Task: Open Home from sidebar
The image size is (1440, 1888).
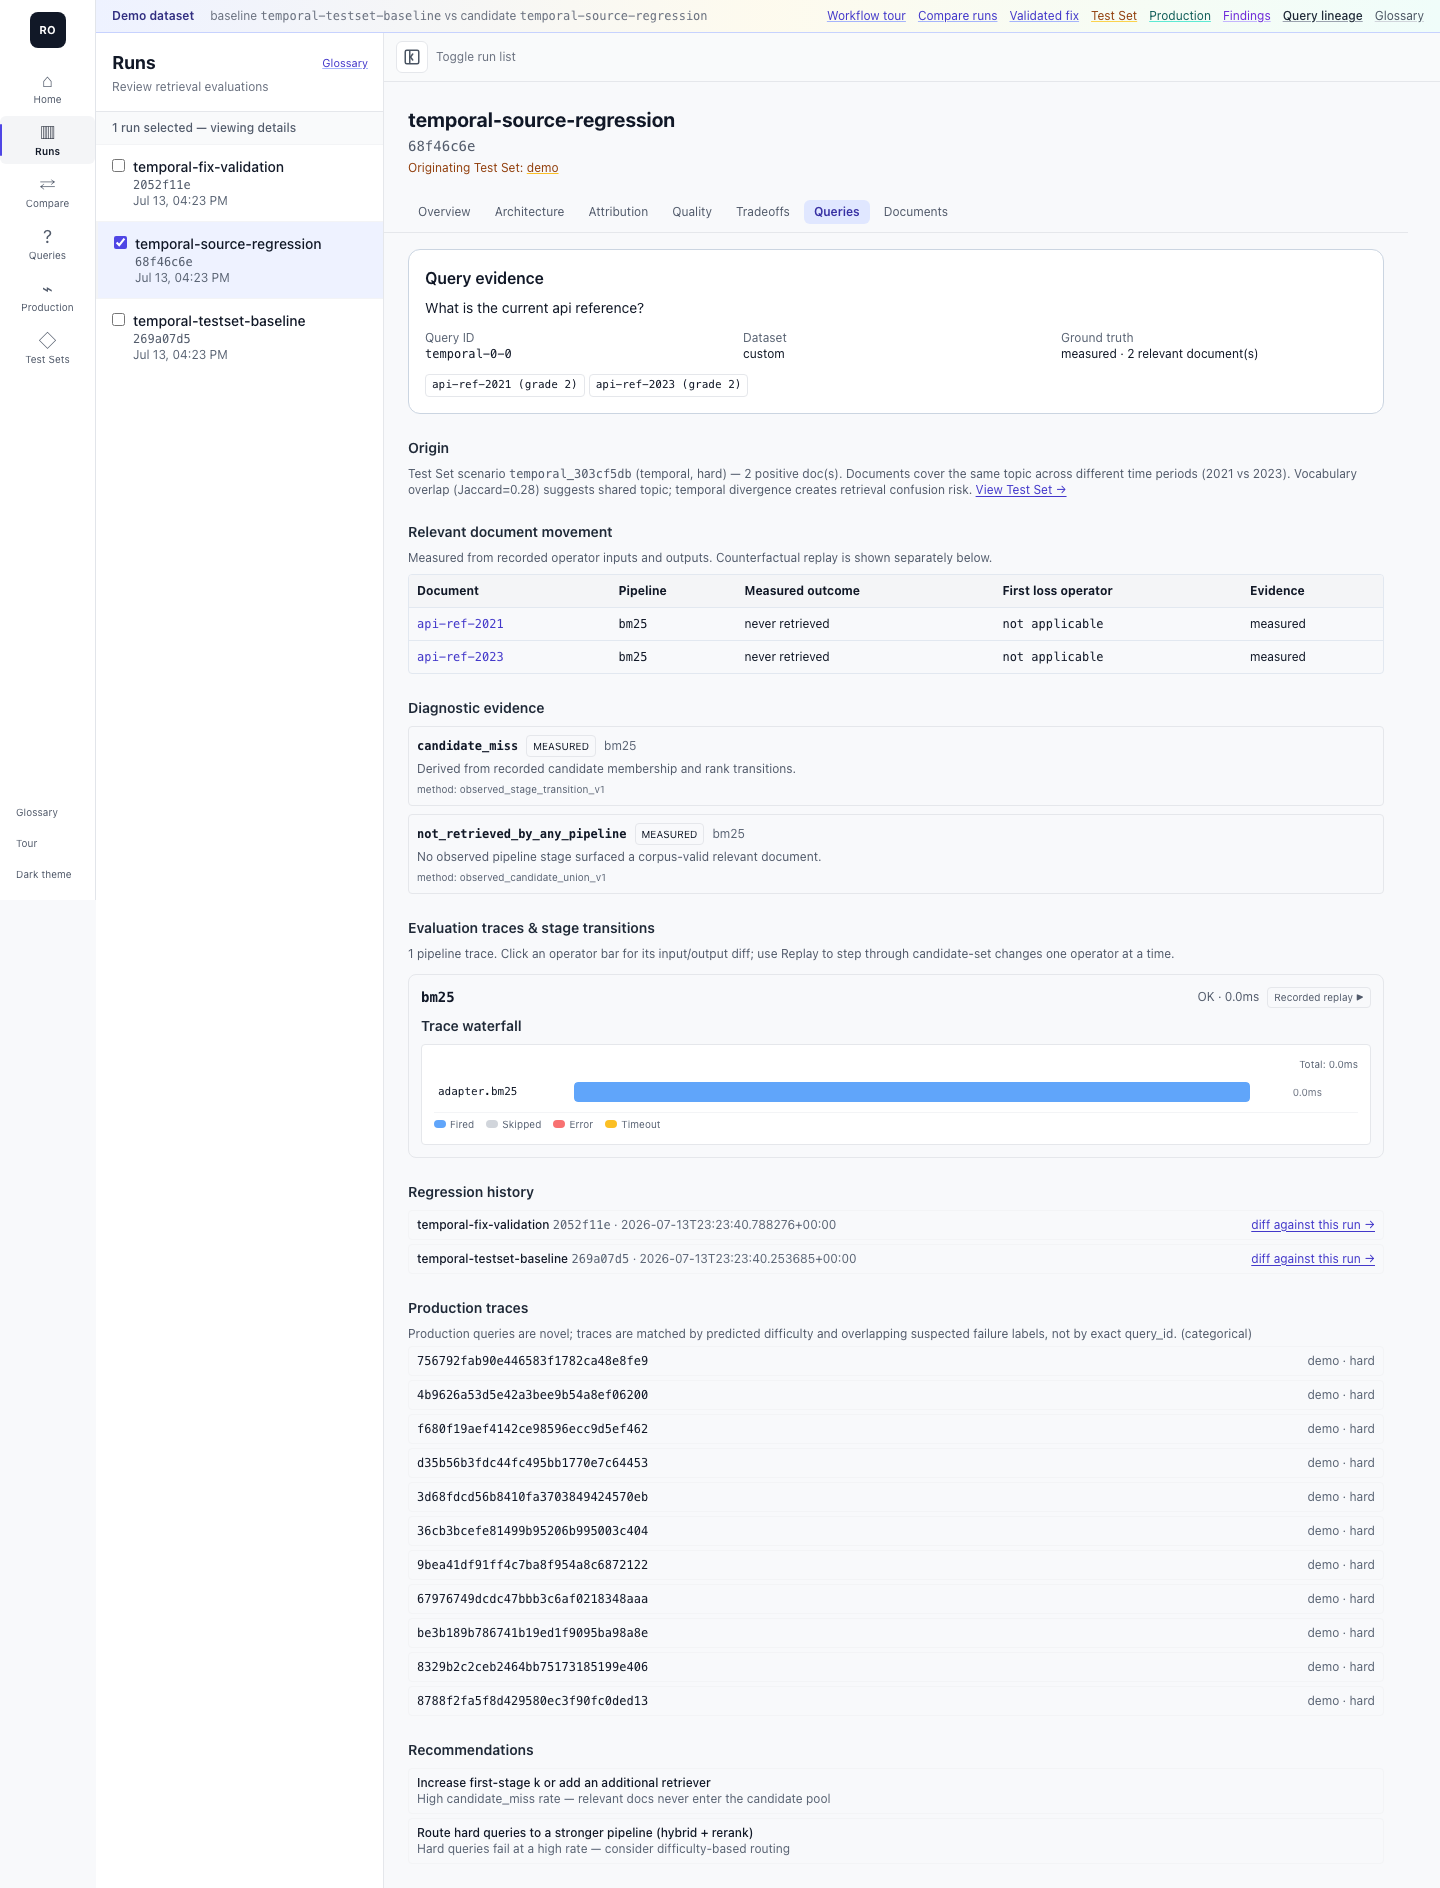Action: (x=47, y=89)
